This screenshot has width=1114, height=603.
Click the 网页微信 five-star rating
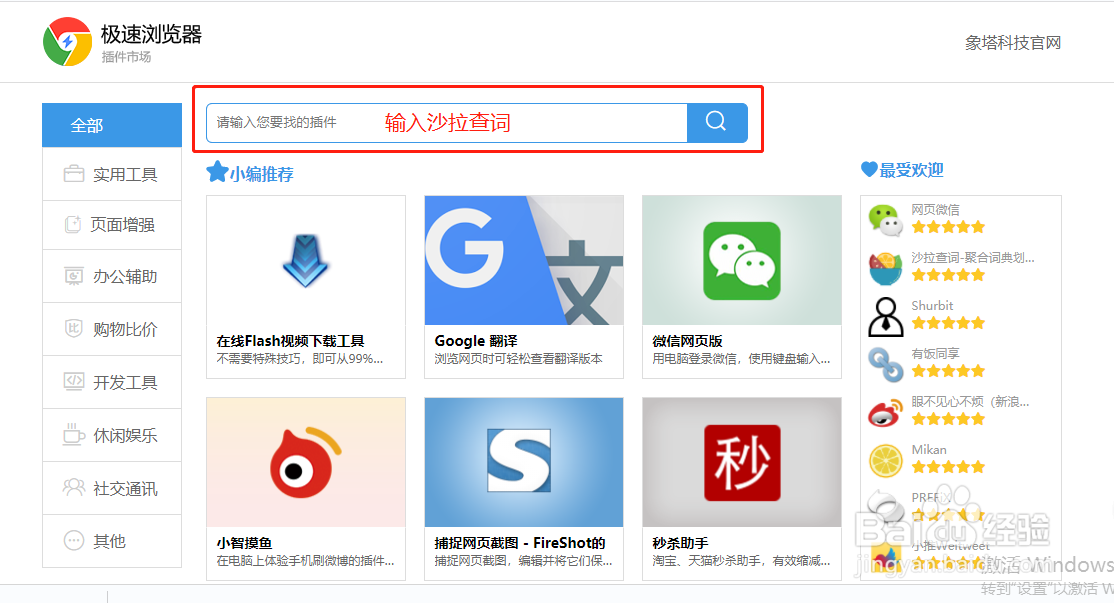948,227
